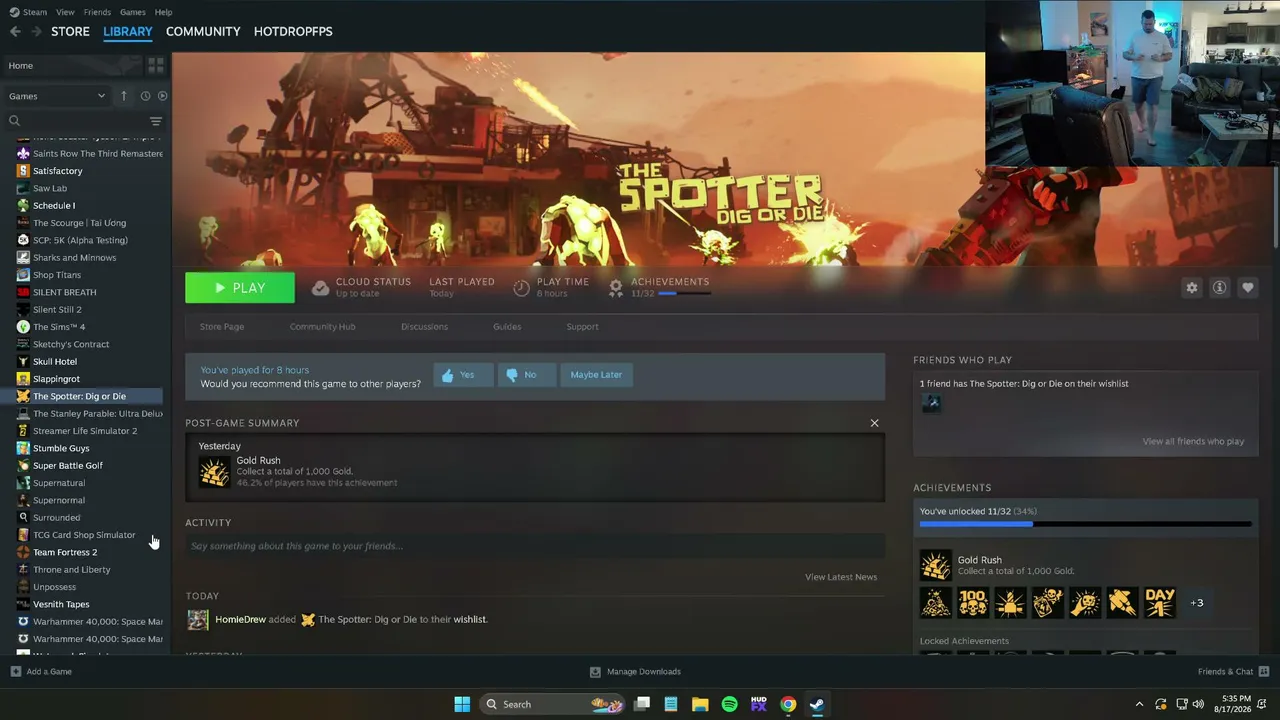Click the friend avatar thumbnail under wishlist
Image resolution: width=1280 pixels, height=720 pixels.
click(x=931, y=403)
